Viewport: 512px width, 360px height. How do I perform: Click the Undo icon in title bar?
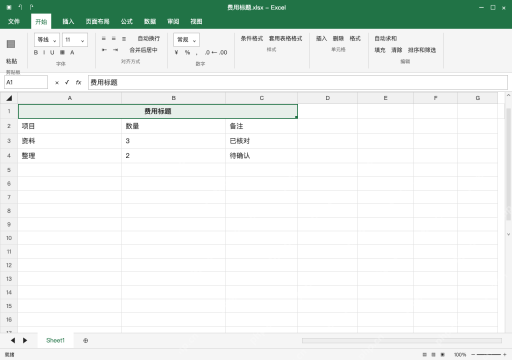pyautogui.click(x=20, y=7)
